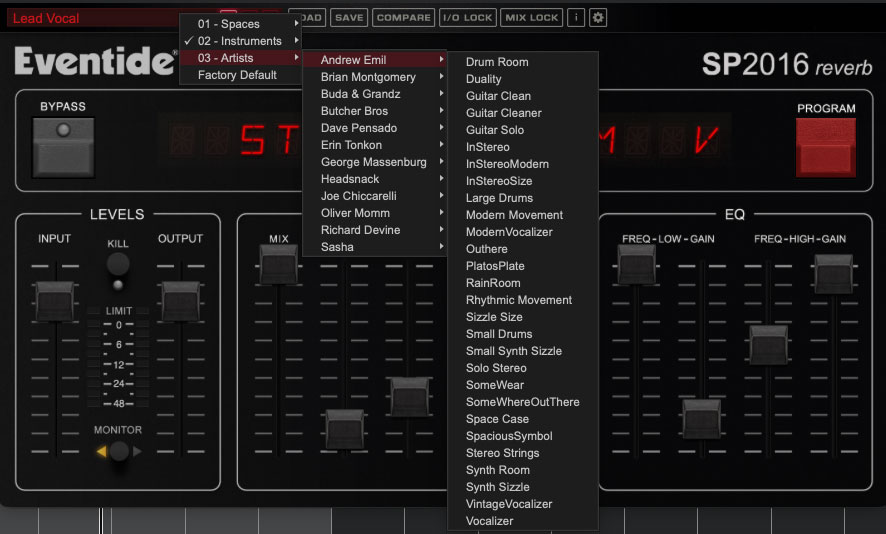886x534 pixels.
Task: Select the VintageVocalizer preset
Action: click(523, 504)
